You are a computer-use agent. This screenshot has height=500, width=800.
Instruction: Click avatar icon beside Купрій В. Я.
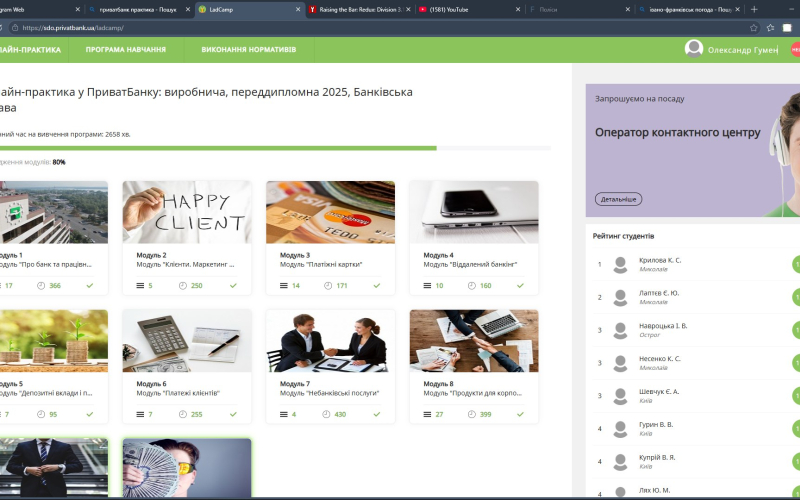point(620,461)
